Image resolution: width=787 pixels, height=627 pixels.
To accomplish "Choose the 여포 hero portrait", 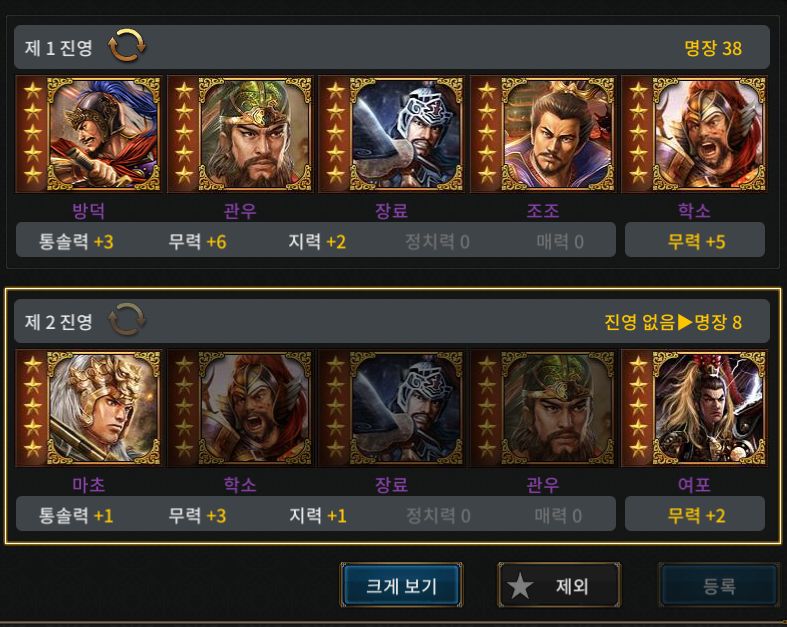I will point(695,408).
